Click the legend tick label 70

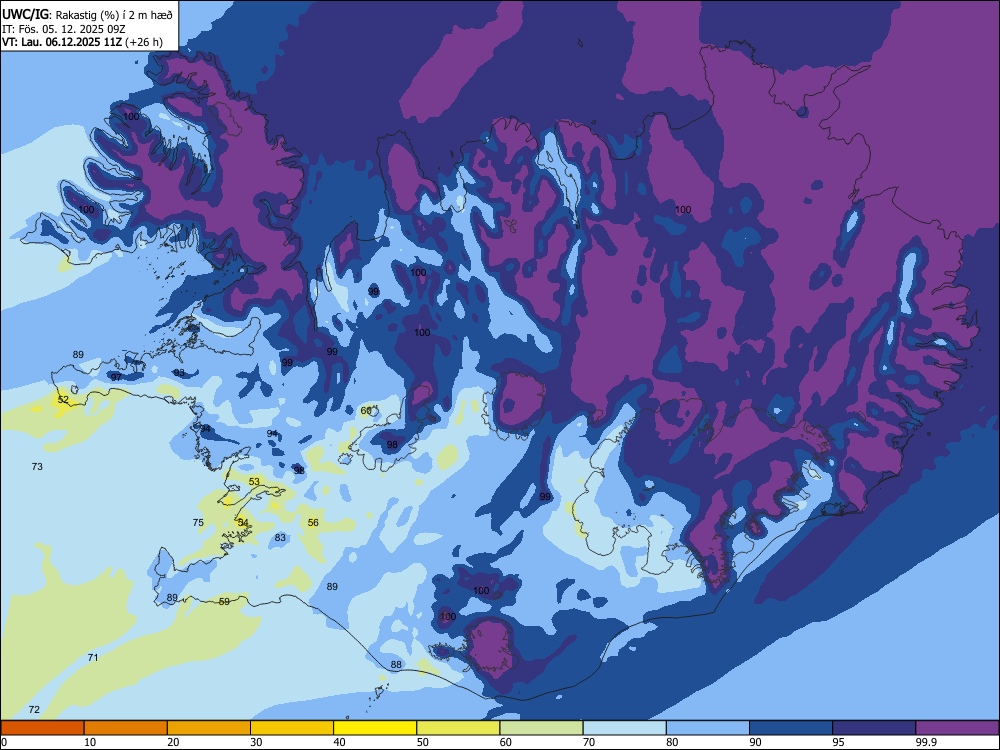pos(589,742)
